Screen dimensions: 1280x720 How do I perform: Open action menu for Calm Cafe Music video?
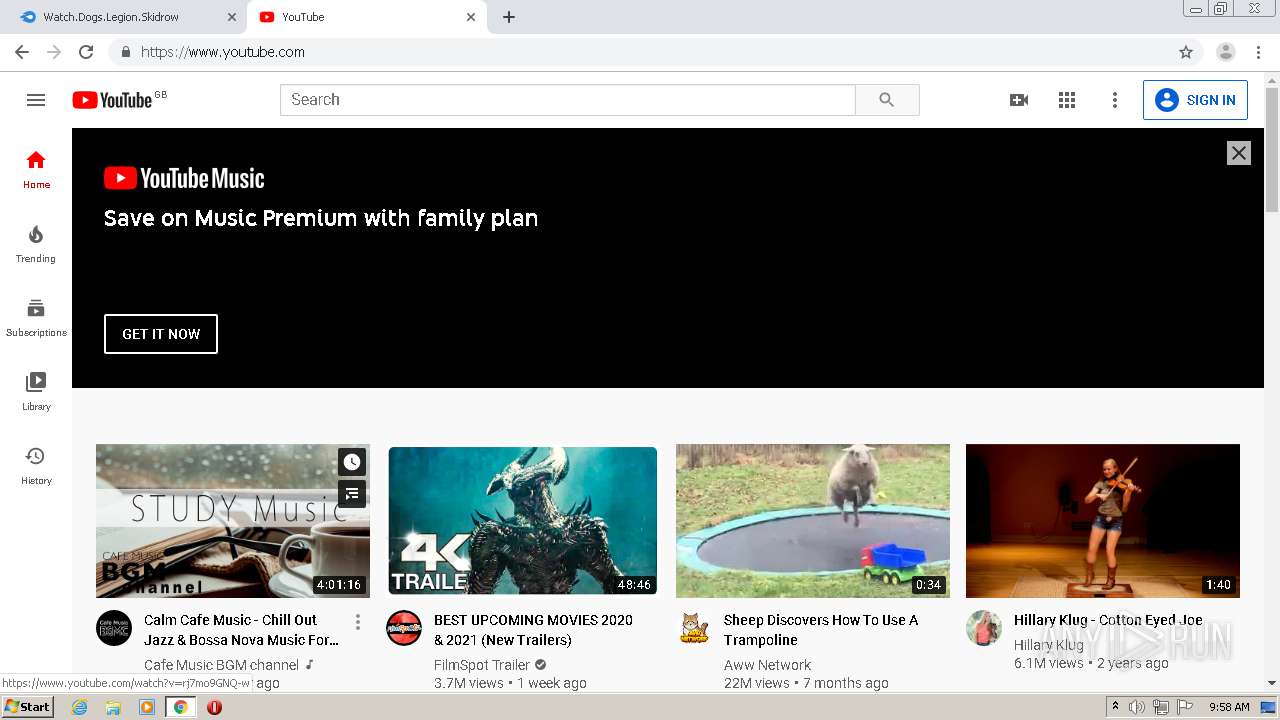pyautogui.click(x=357, y=622)
